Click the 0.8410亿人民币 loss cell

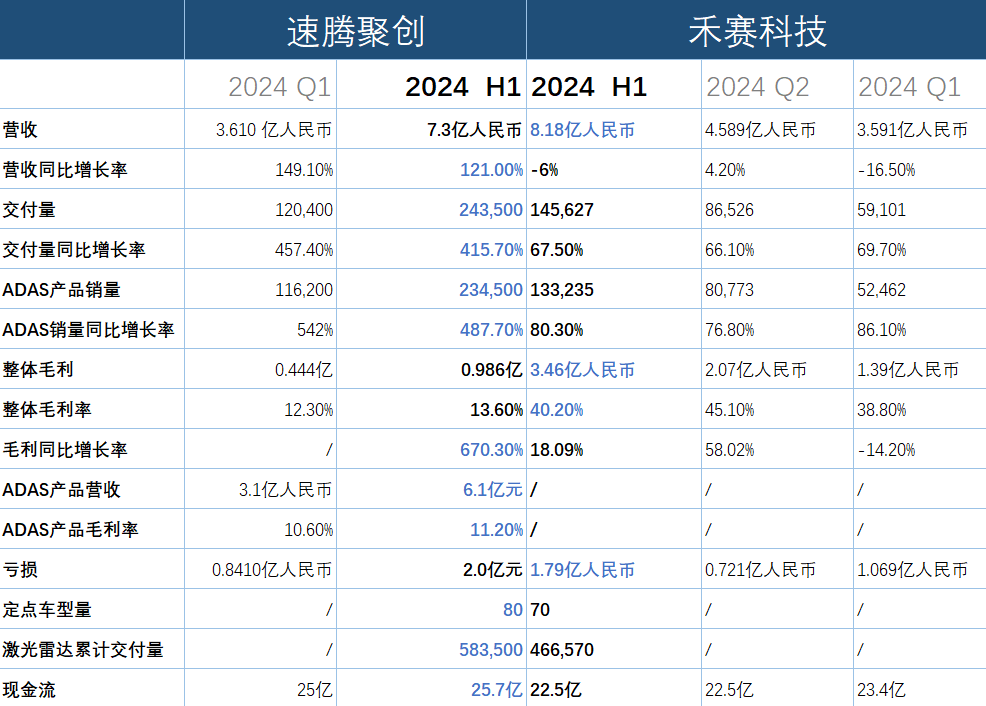click(x=260, y=570)
